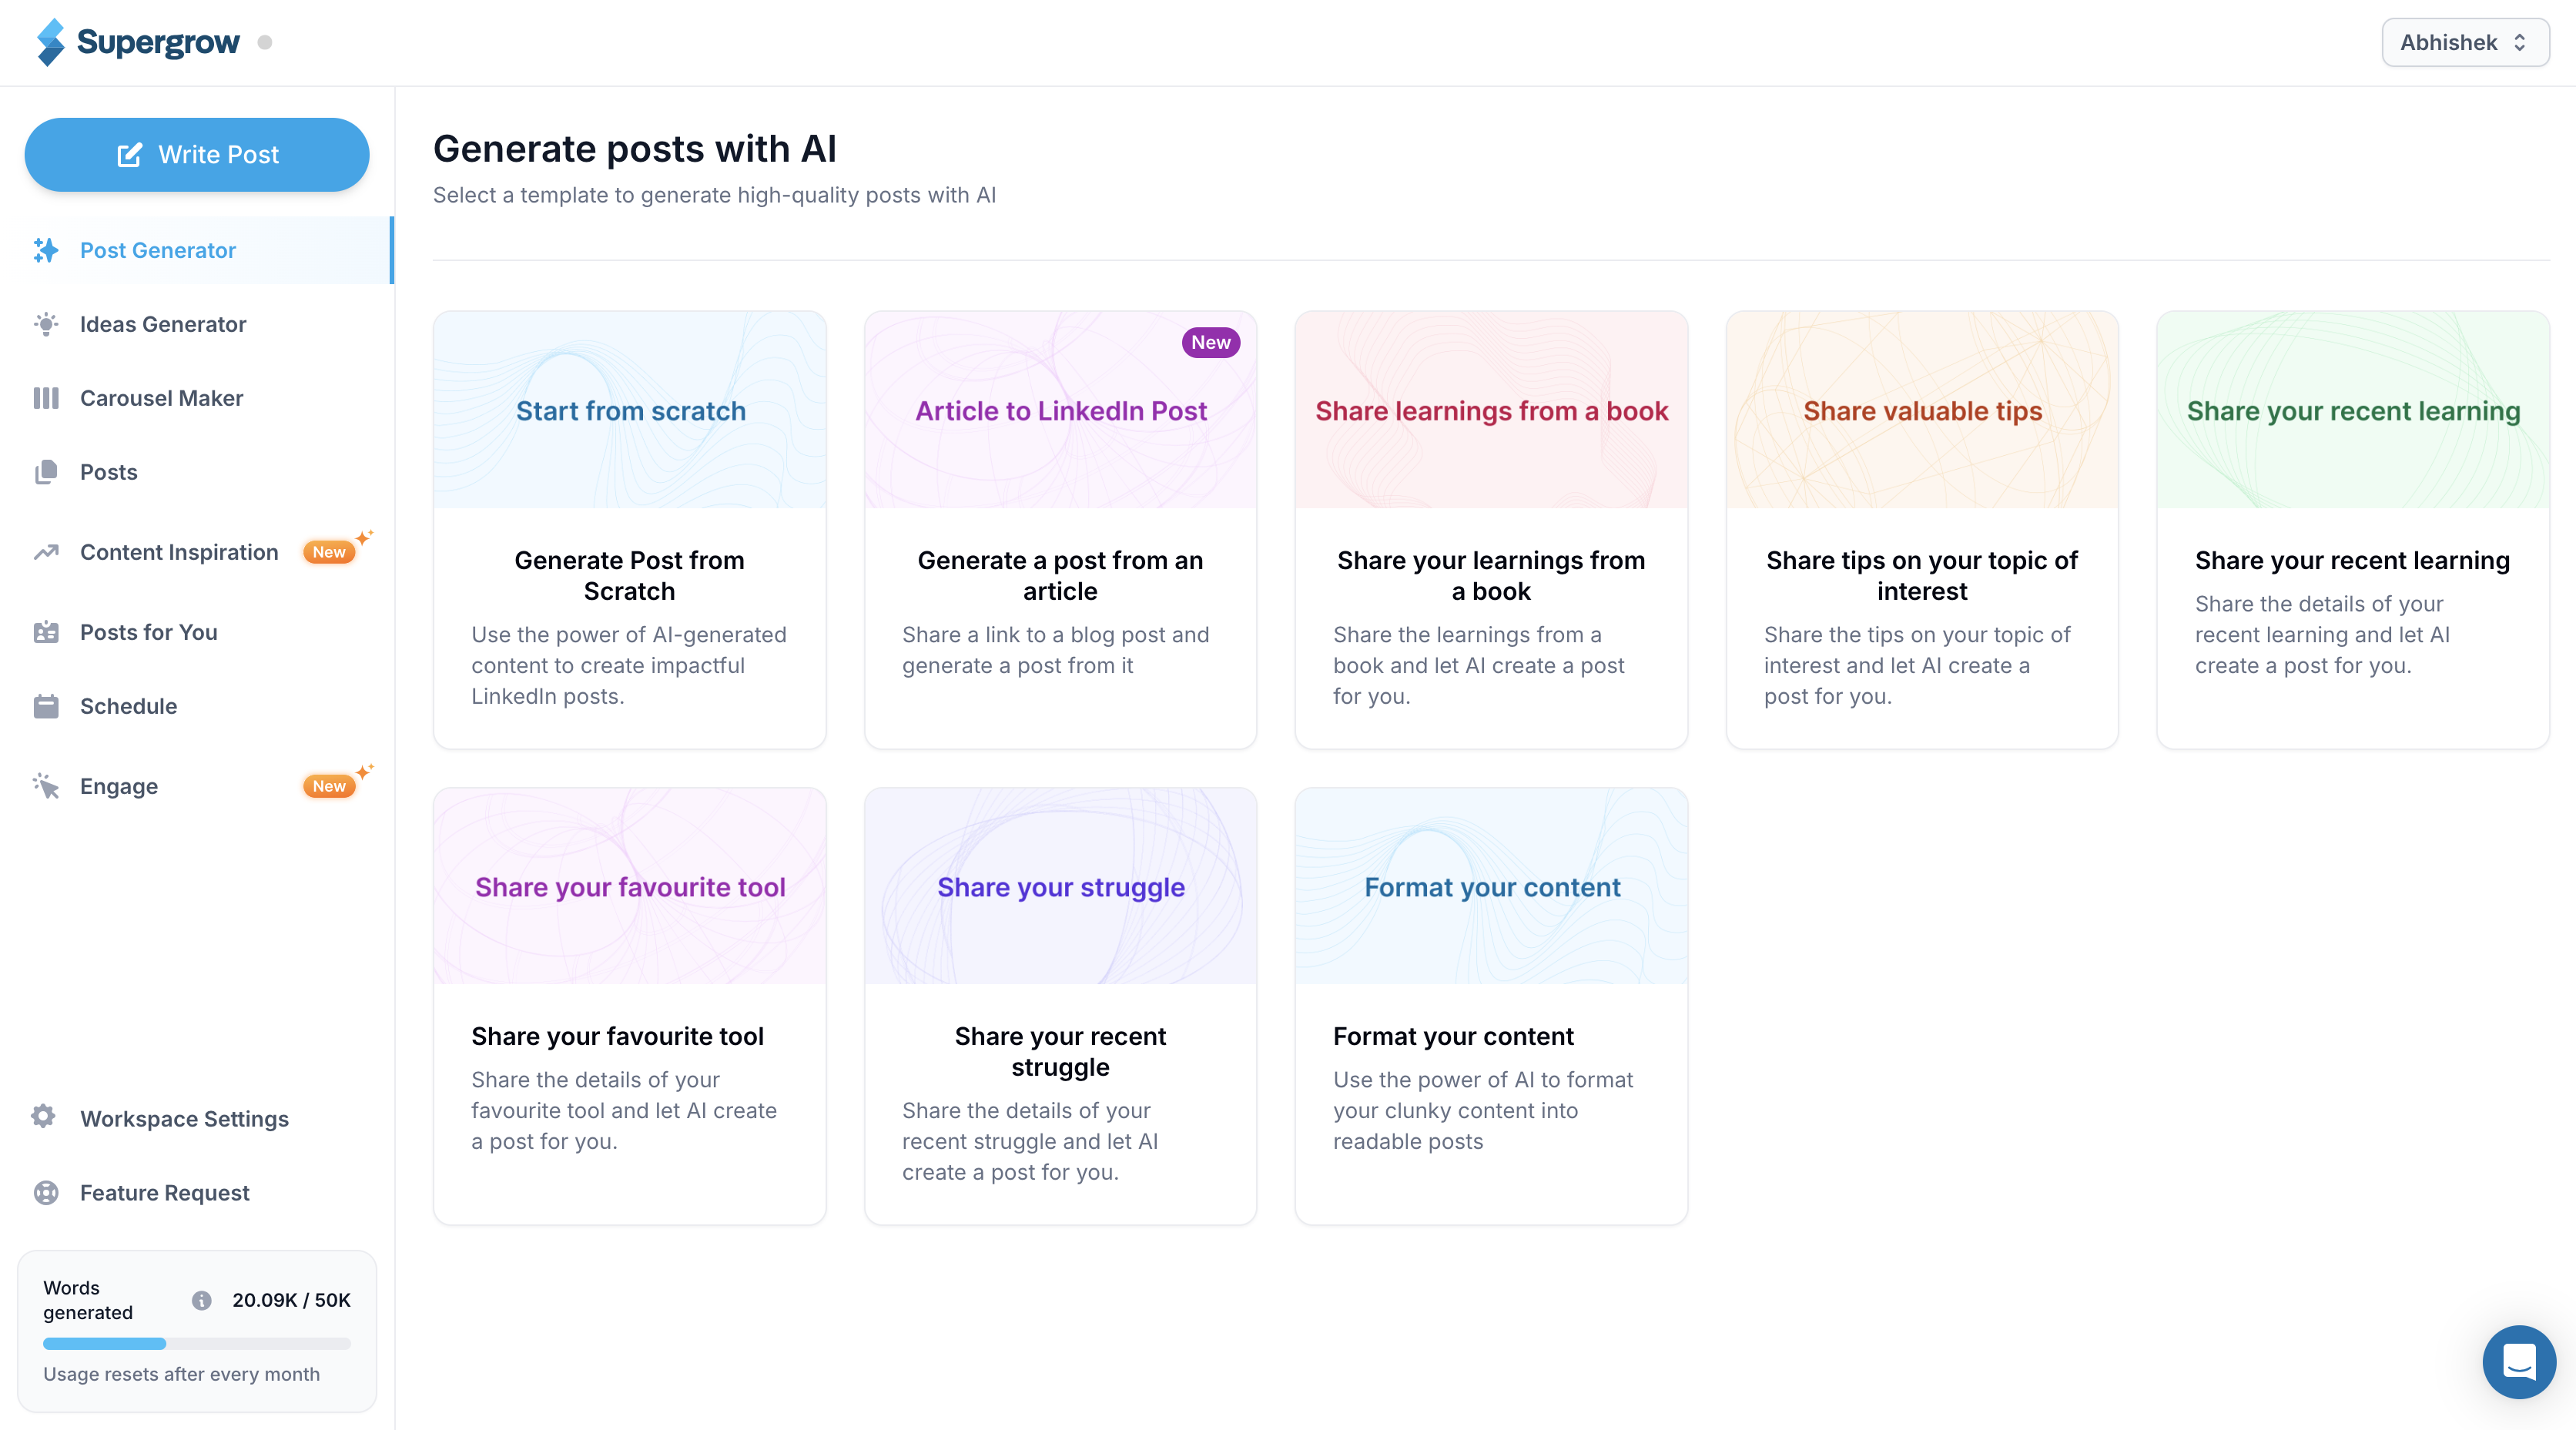
Task: Click the Supergrow logo icon
Action: click(x=50, y=42)
